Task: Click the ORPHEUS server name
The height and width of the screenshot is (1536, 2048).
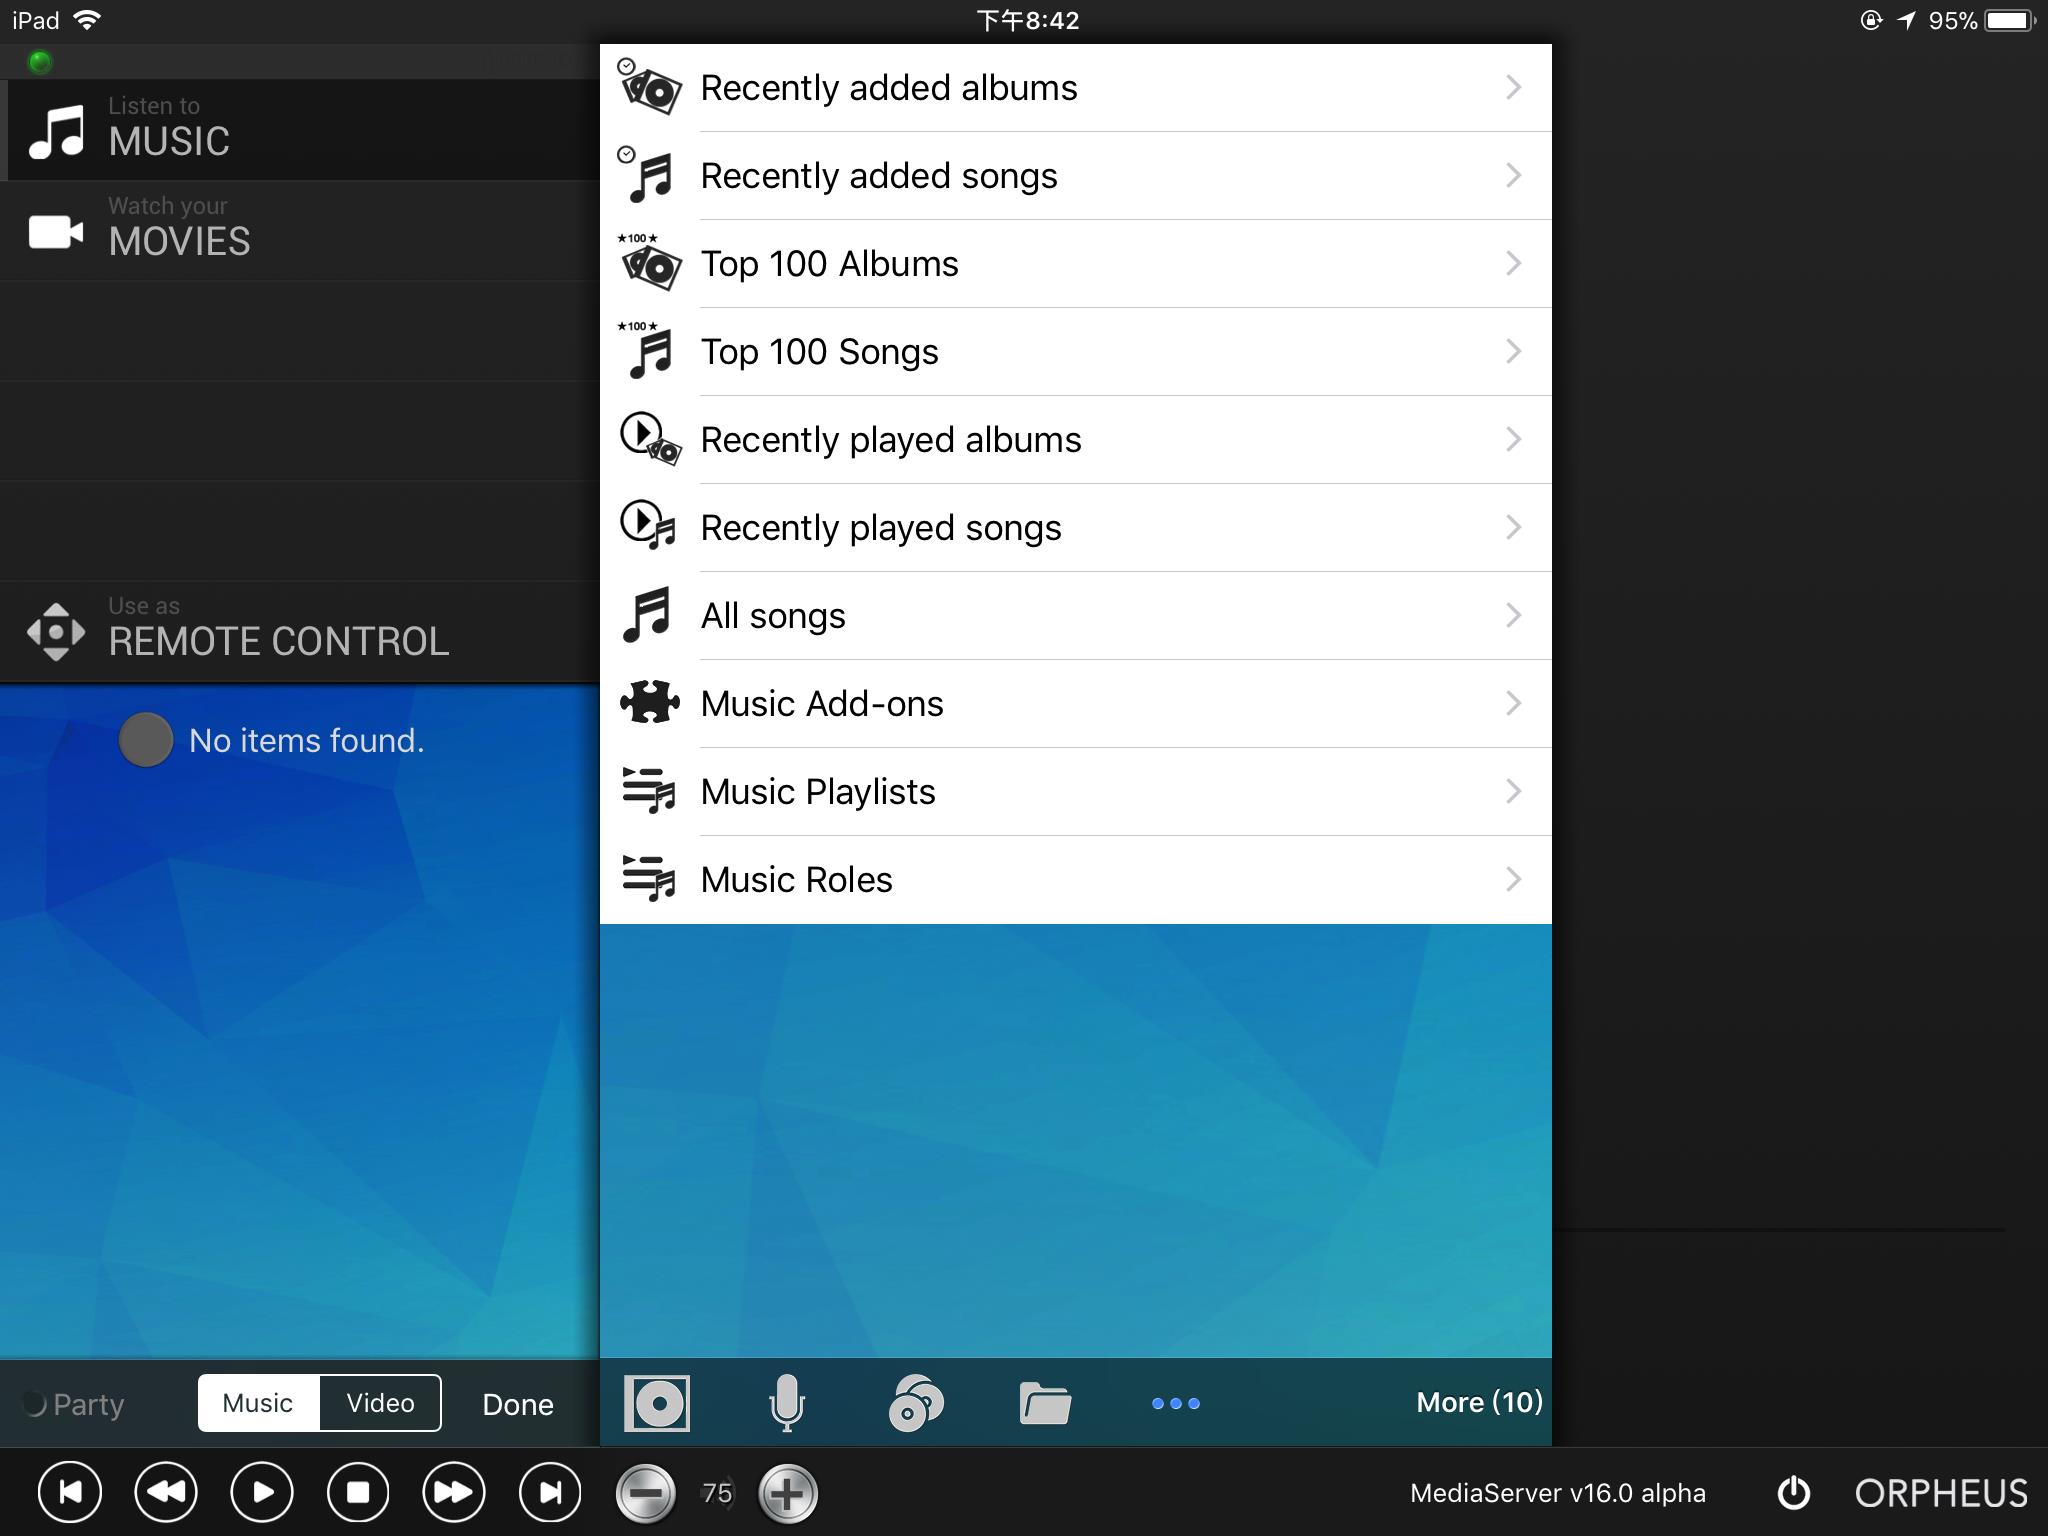Action: coord(1941,1494)
